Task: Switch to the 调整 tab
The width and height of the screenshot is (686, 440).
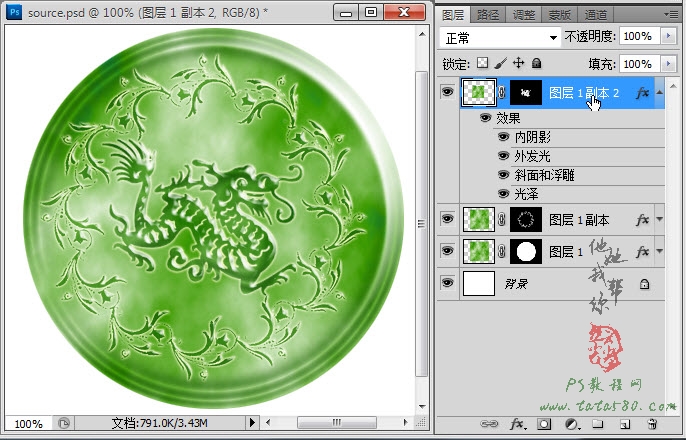Action: tap(524, 15)
